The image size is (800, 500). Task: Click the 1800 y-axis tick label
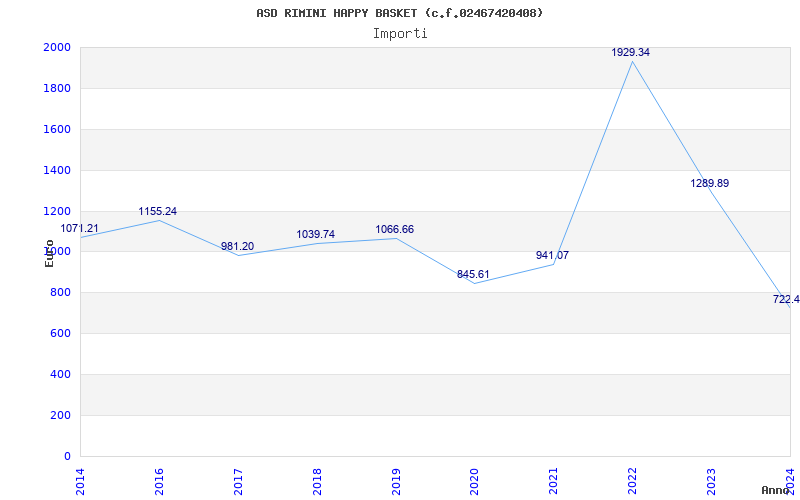[x=57, y=88]
